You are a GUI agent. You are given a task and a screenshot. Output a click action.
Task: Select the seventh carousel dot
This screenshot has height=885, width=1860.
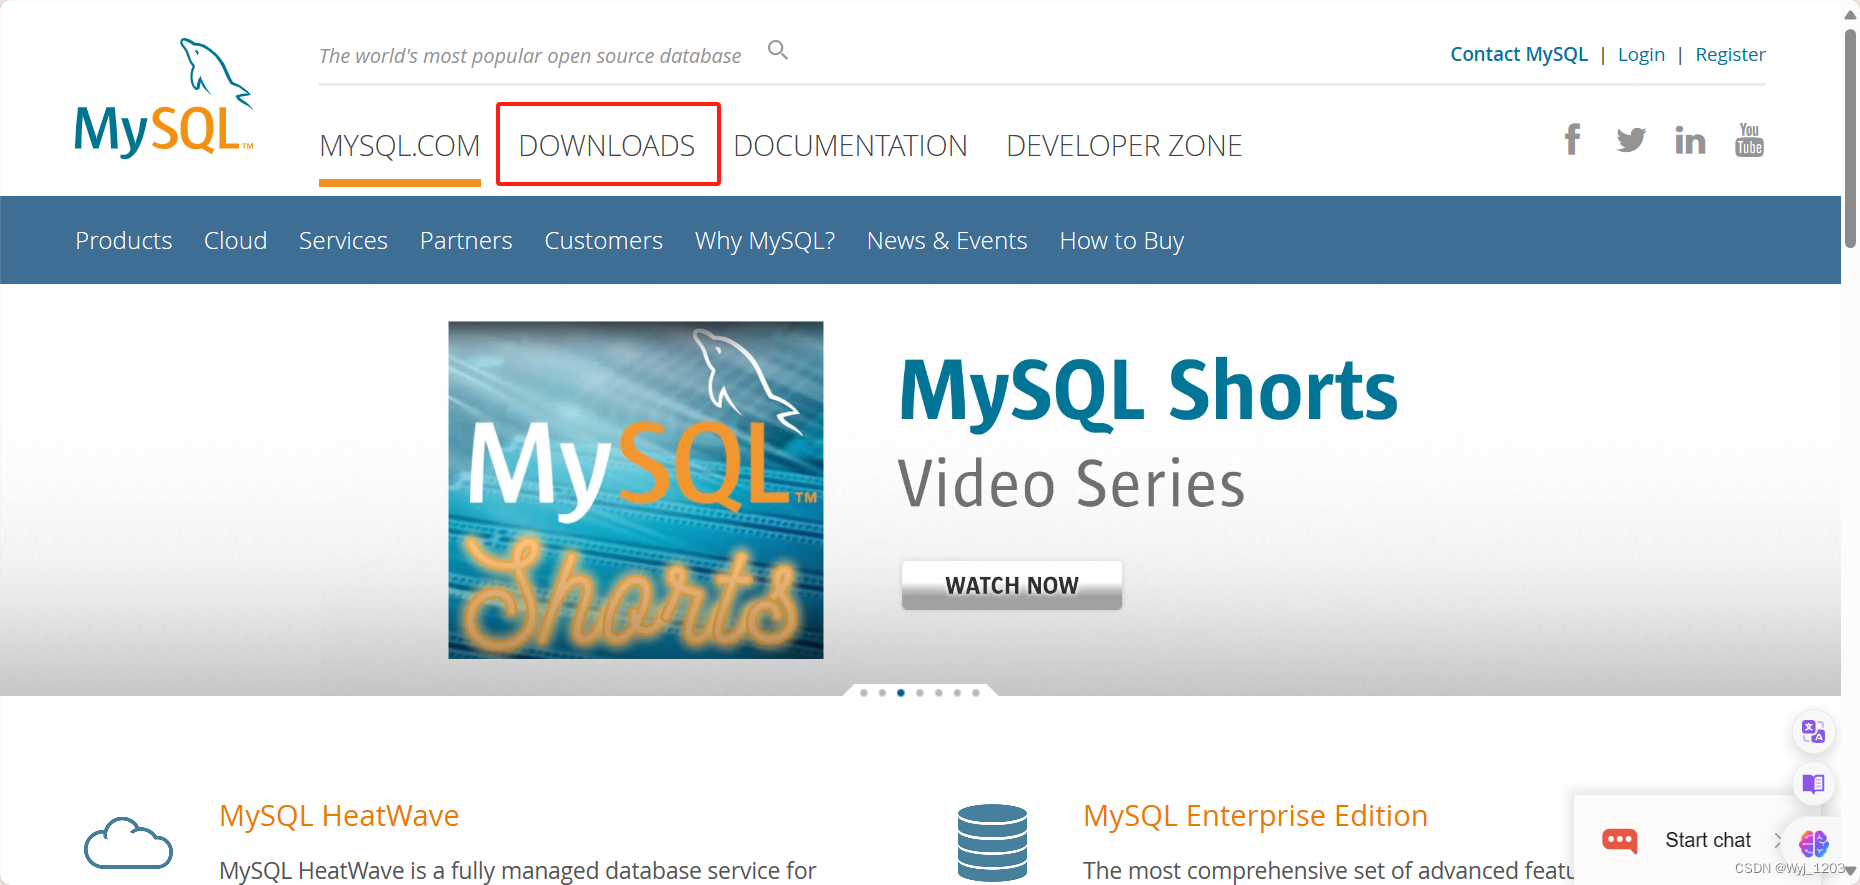point(976,693)
